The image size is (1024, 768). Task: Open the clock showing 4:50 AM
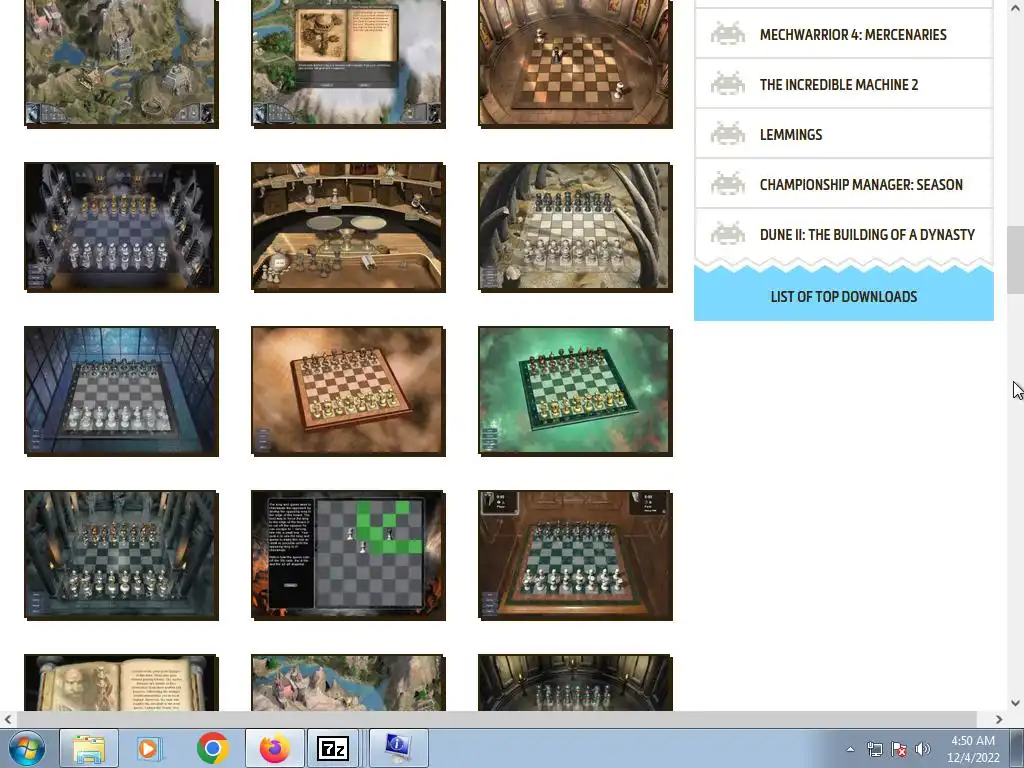coord(973,749)
